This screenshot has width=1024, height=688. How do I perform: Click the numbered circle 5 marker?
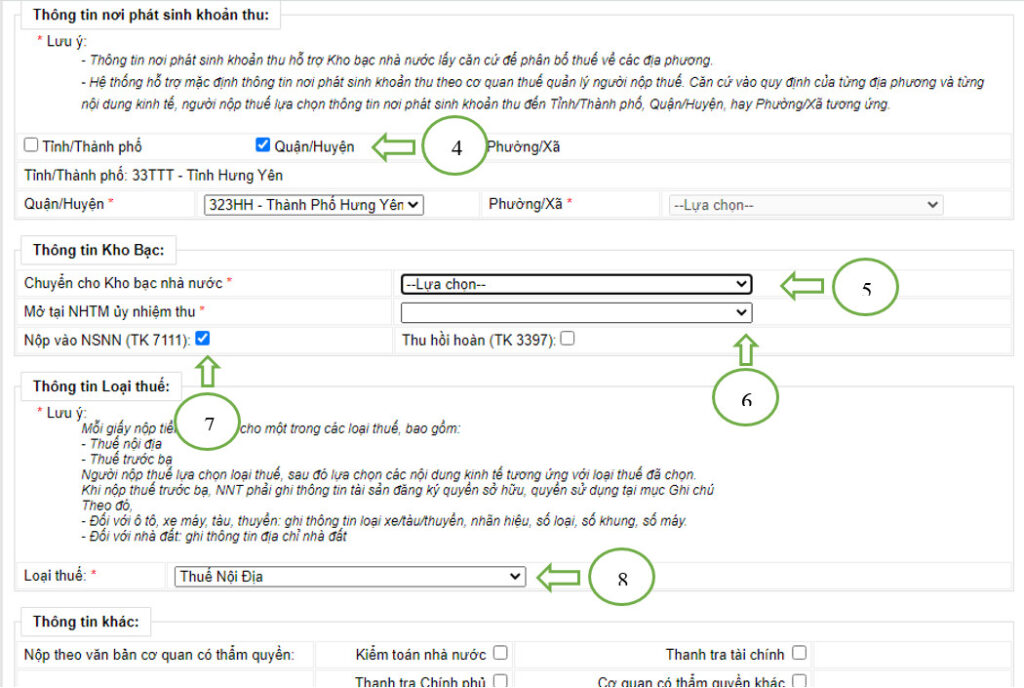pyautogui.click(x=866, y=287)
